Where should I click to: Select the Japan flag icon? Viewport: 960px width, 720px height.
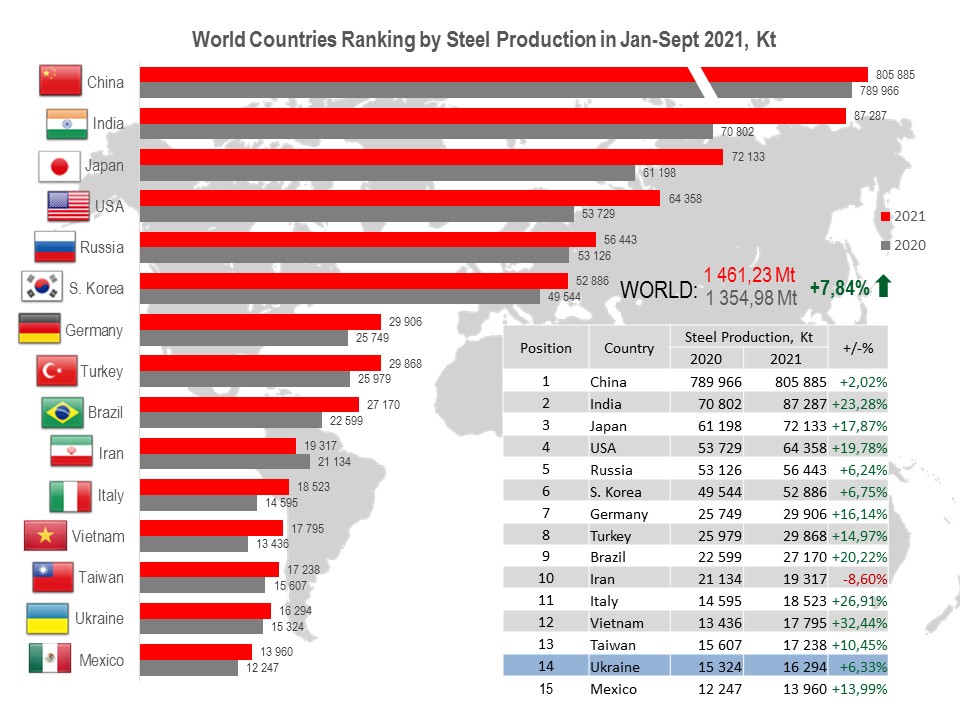(58, 165)
